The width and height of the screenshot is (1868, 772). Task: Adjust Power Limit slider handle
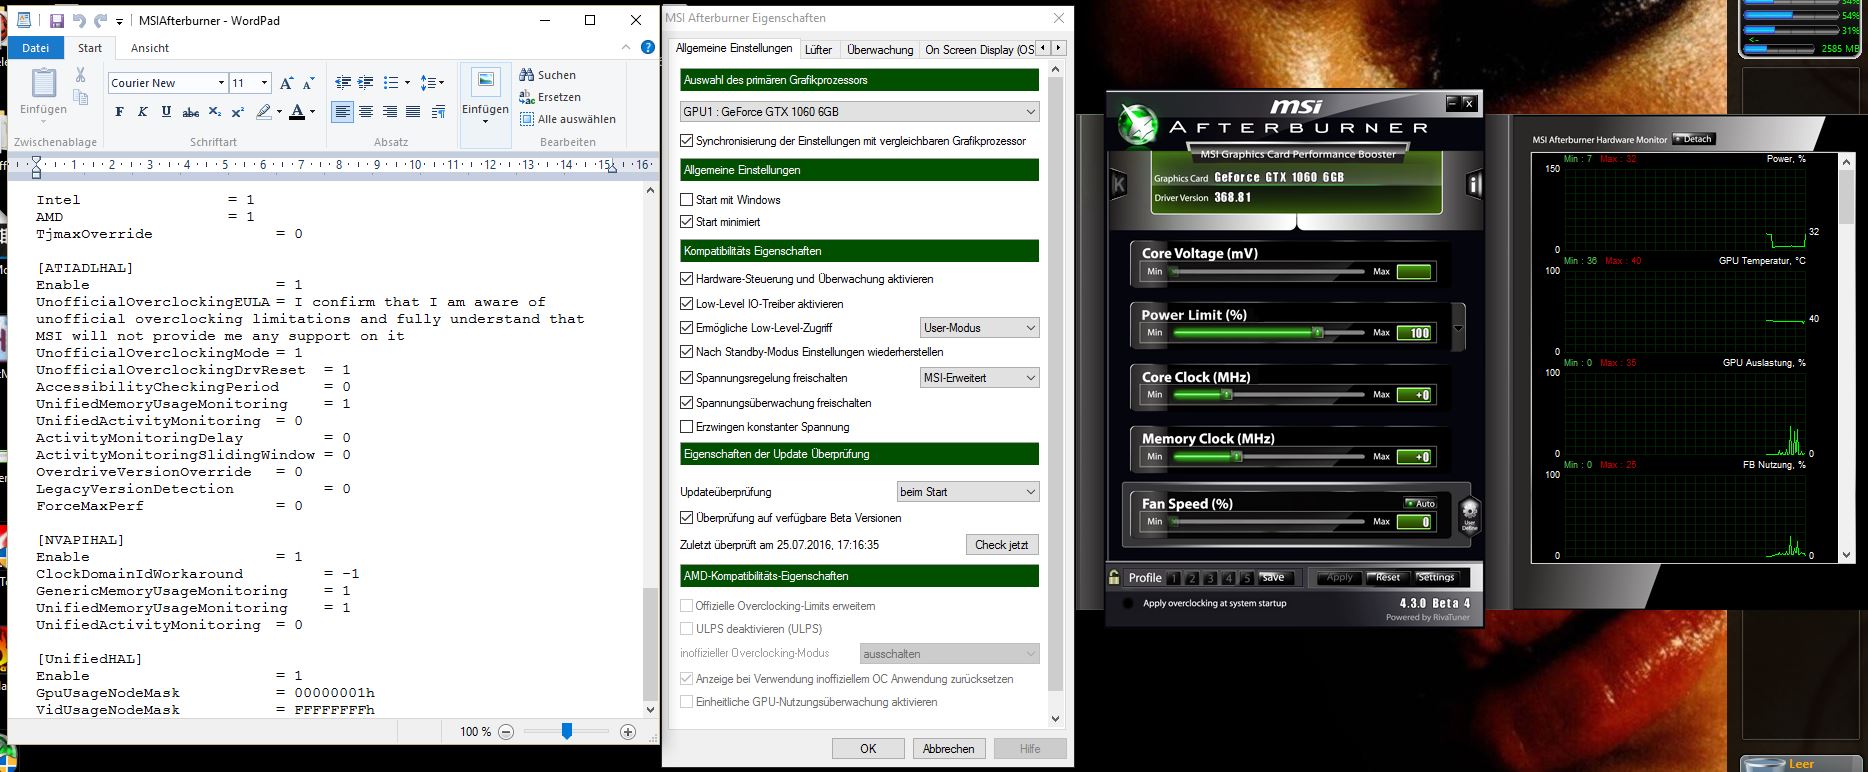[x=1318, y=332]
